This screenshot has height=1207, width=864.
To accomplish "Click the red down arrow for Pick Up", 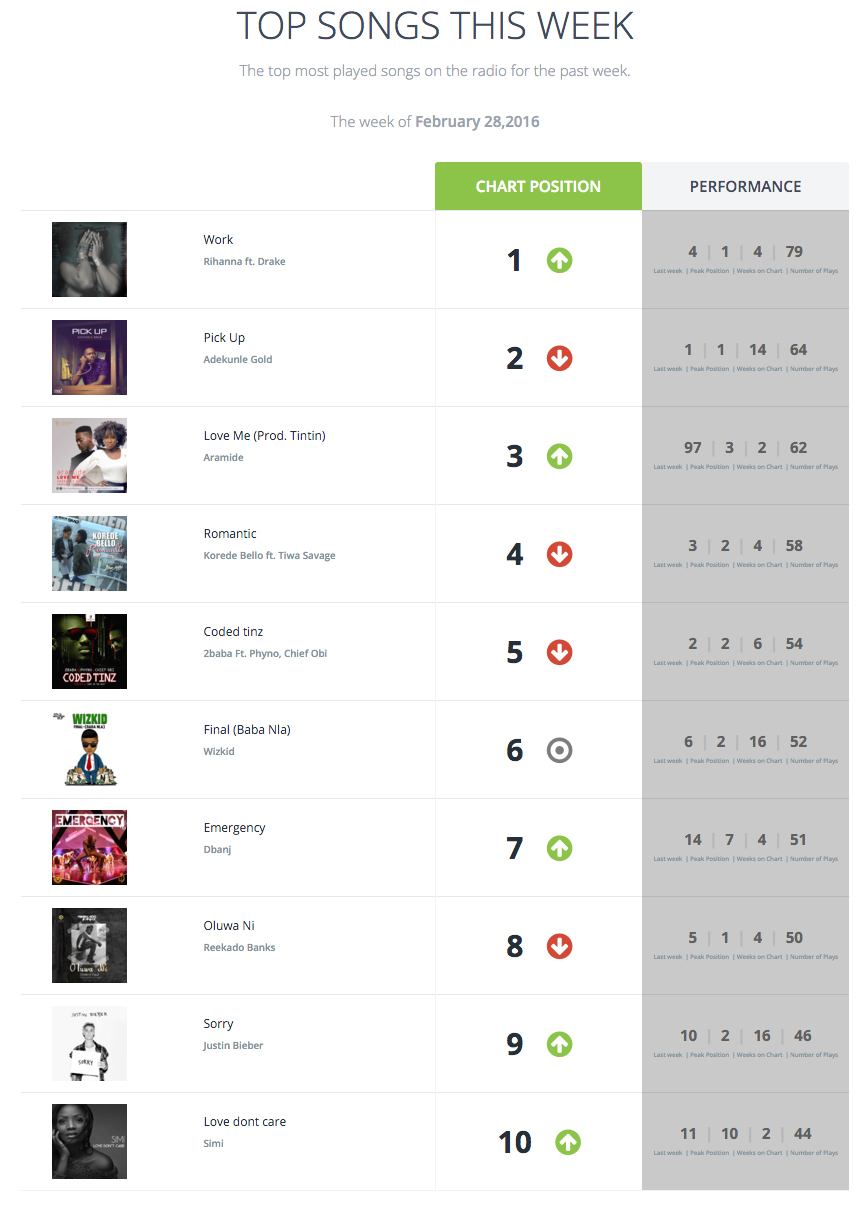I will point(559,359).
